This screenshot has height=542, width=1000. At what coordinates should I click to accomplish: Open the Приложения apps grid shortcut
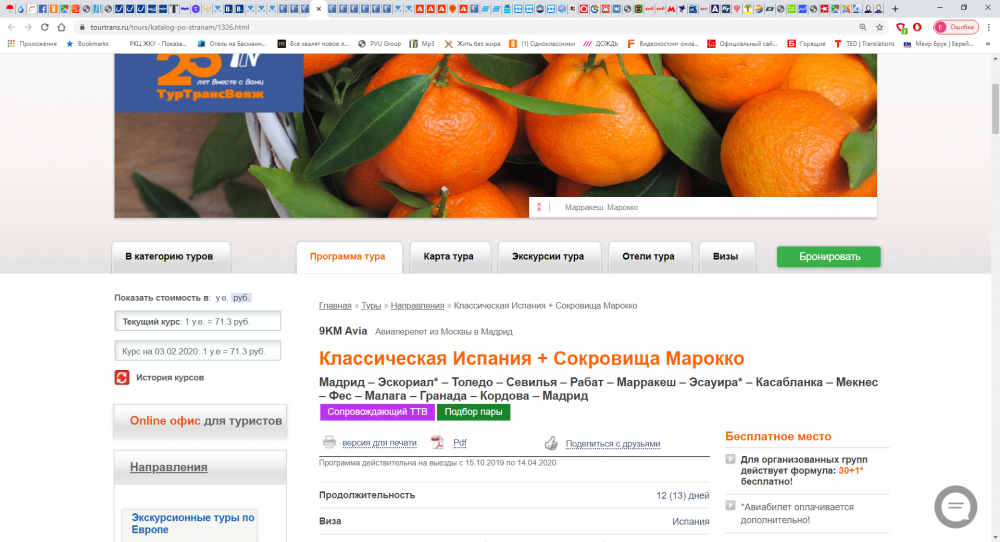pos(12,44)
